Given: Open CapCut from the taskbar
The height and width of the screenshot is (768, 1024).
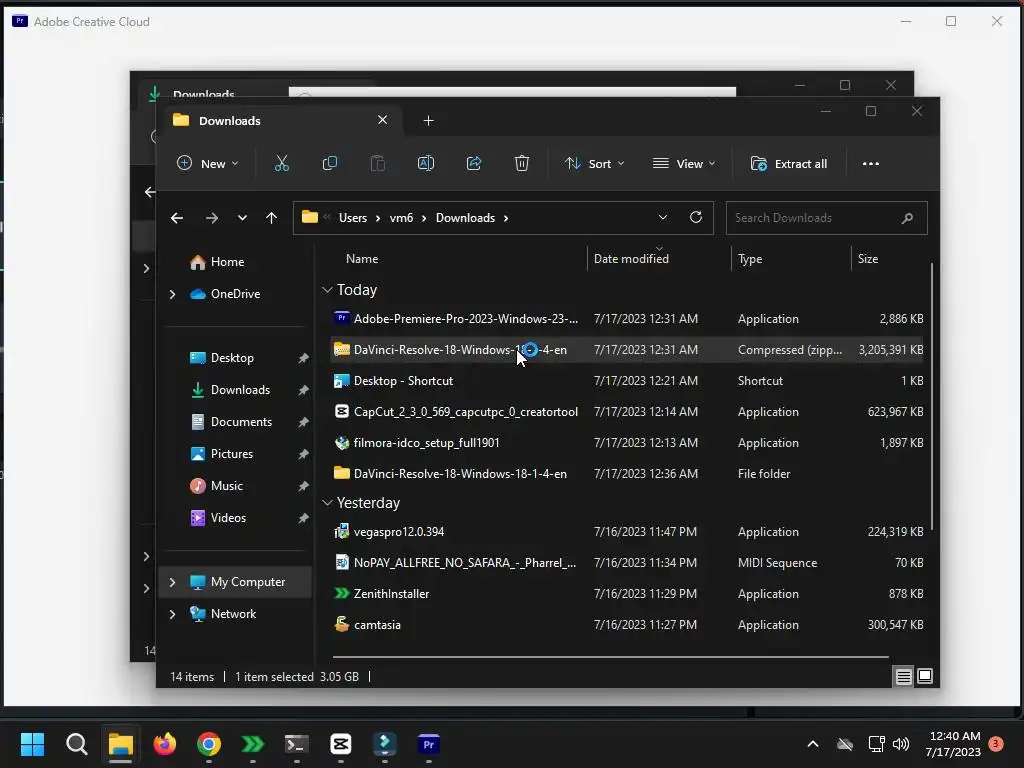Looking at the screenshot, I should click(341, 744).
